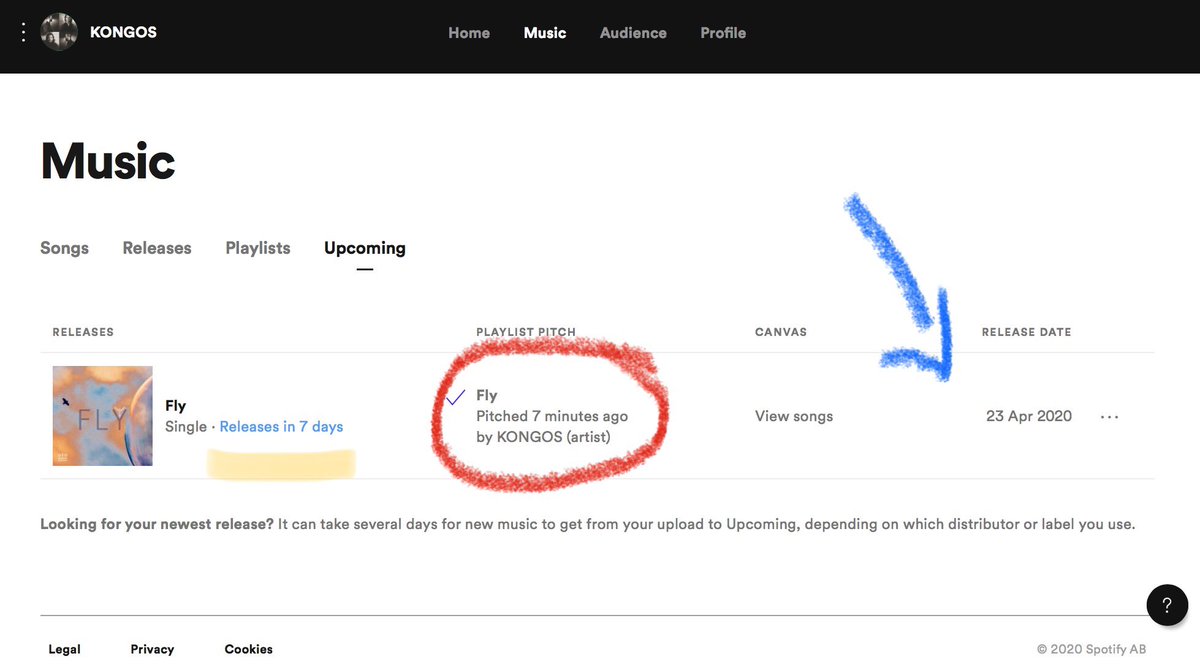
Task: Click the Fly title in Releases column
Action: (176, 406)
